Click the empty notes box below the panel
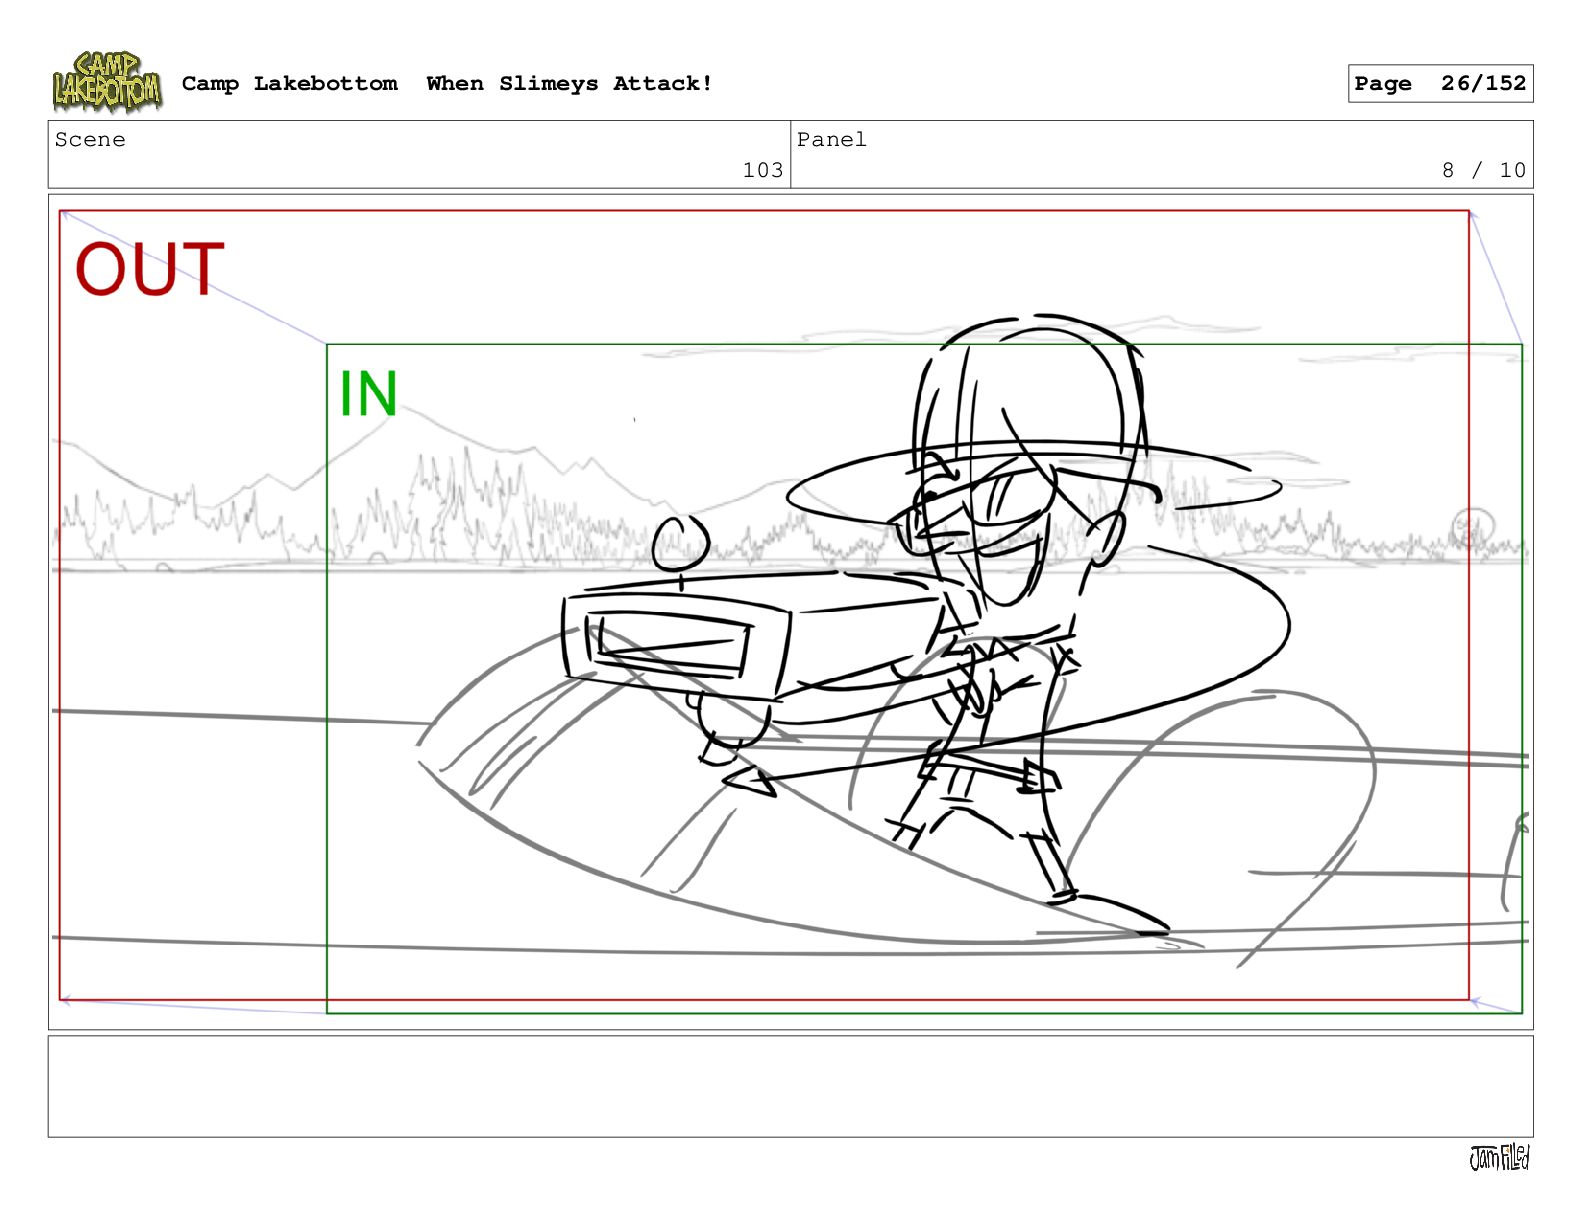Viewport: 1582px width, 1225px height. [790, 1086]
